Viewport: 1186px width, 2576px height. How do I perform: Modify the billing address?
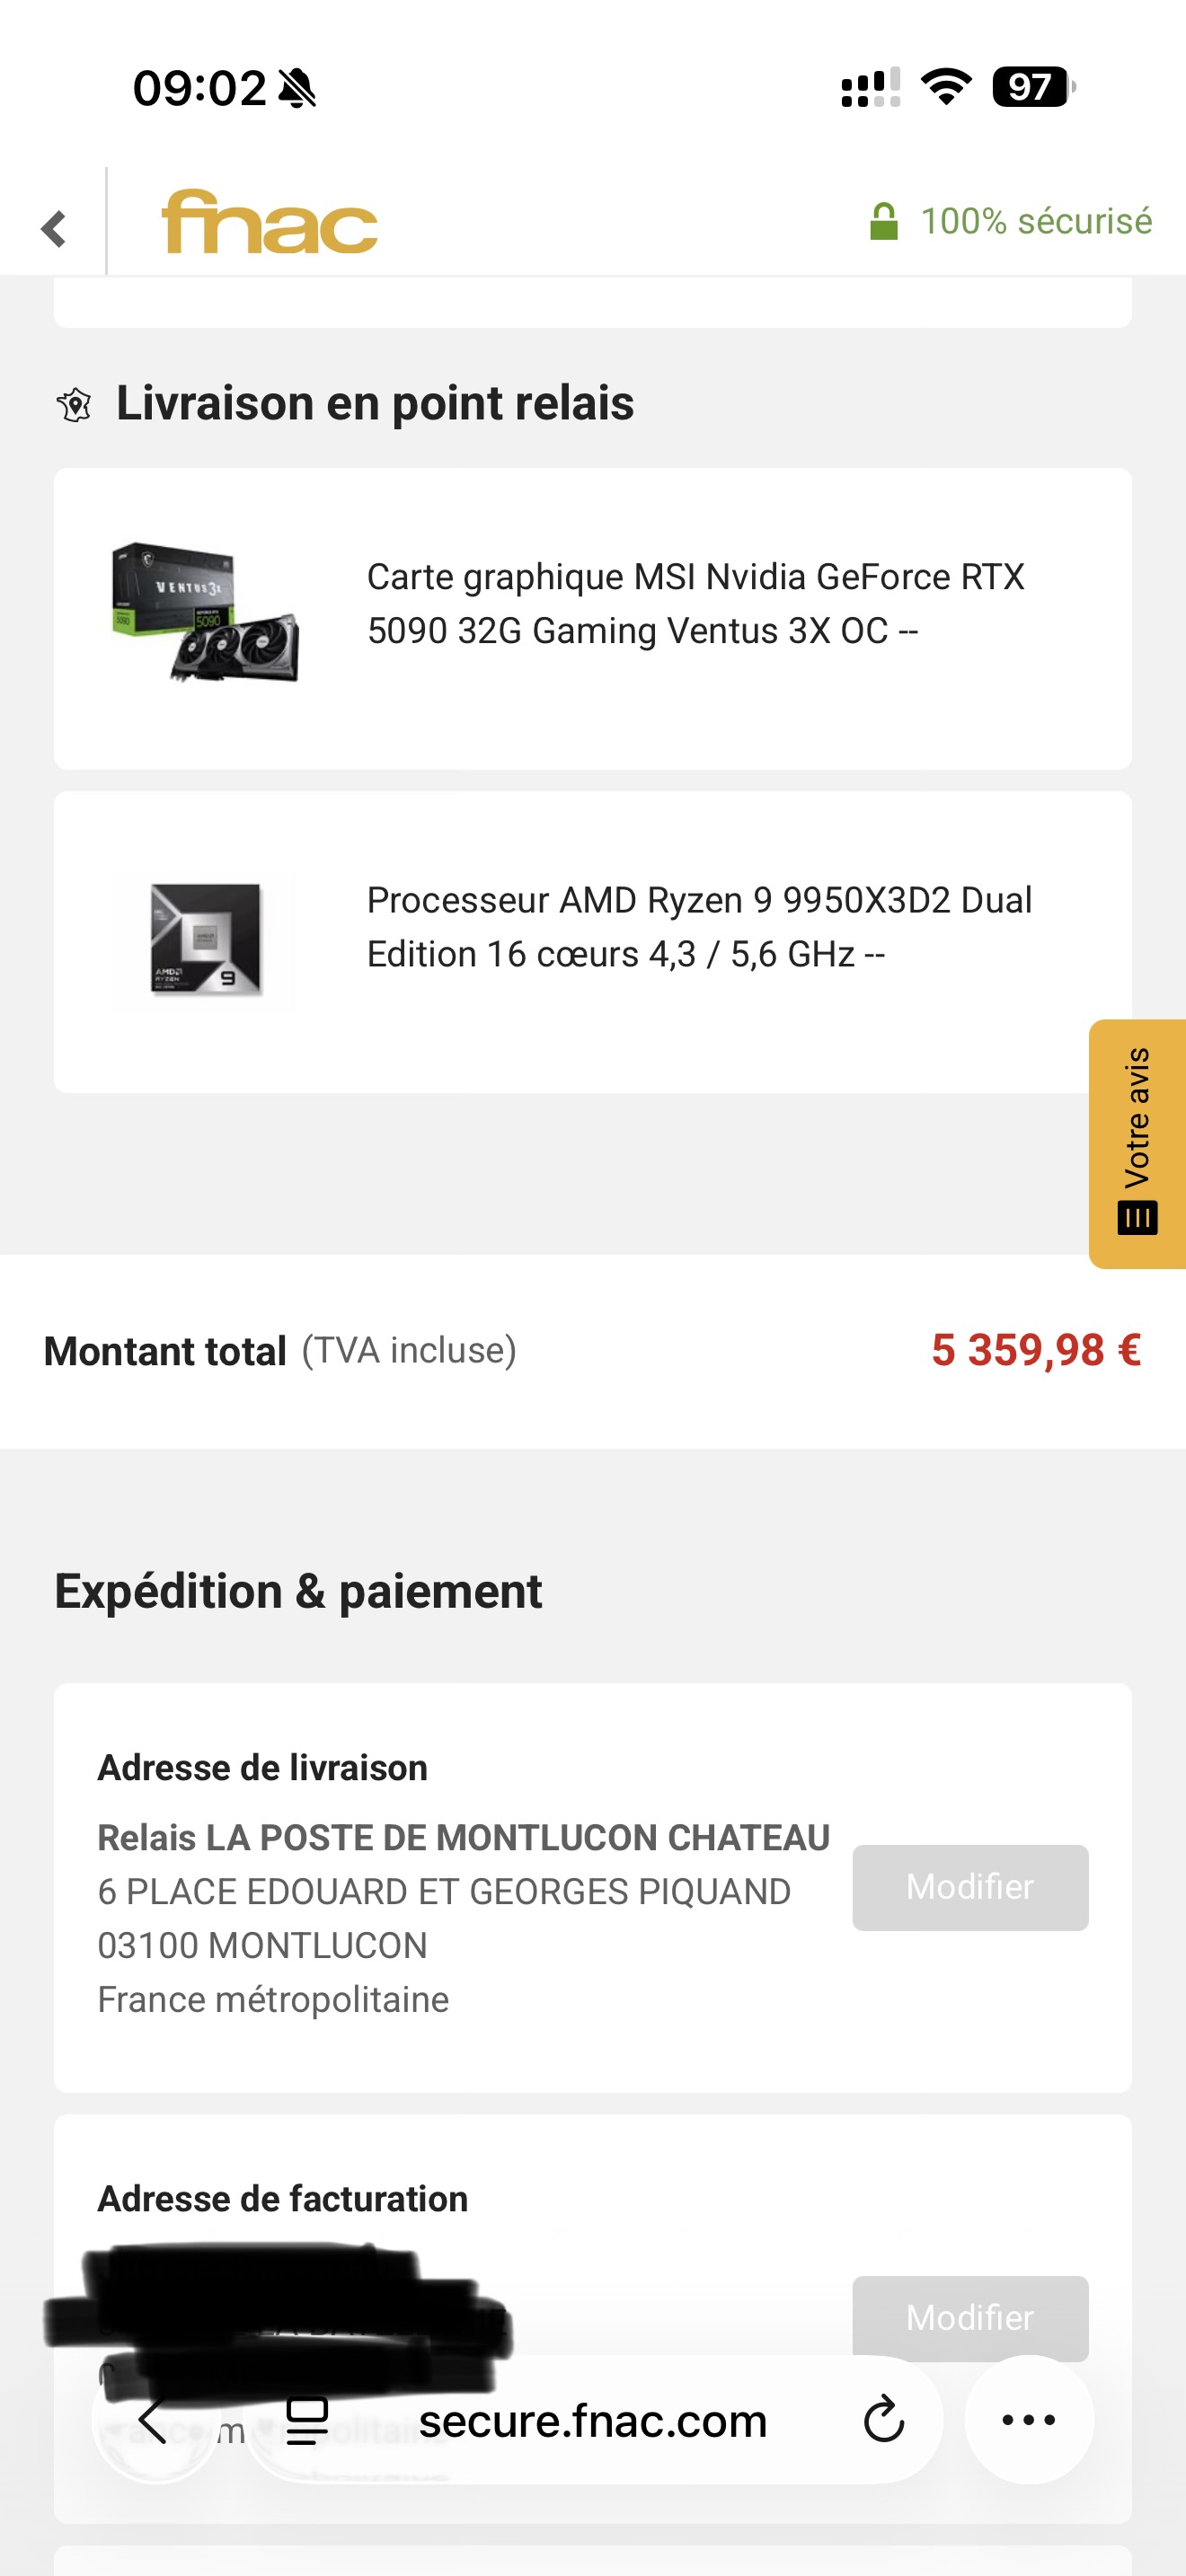(x=970, y=2318)
